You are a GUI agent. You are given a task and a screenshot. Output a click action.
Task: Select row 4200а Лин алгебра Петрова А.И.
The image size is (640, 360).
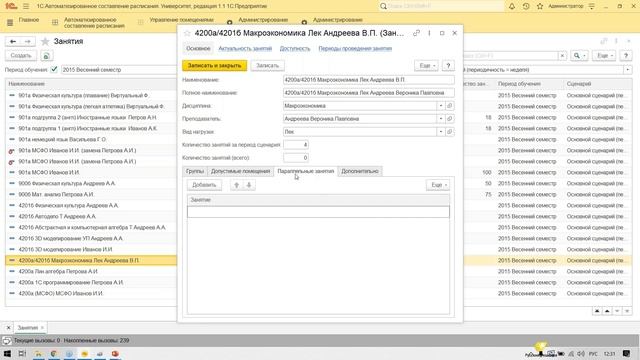tap(91, 271)
